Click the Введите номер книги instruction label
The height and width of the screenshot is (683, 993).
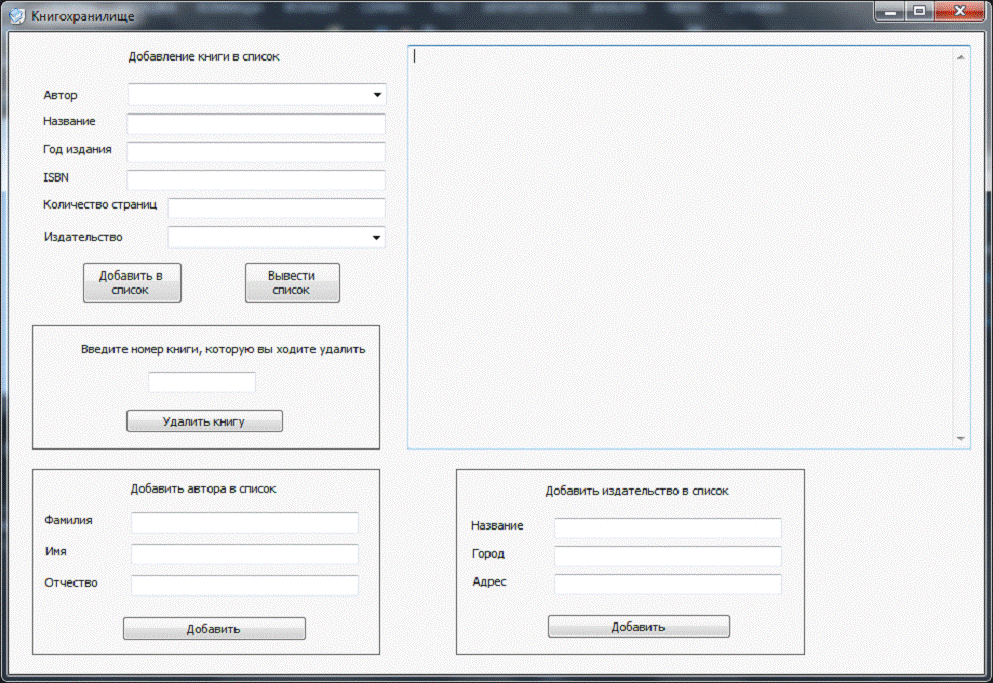tap(223, 349)
